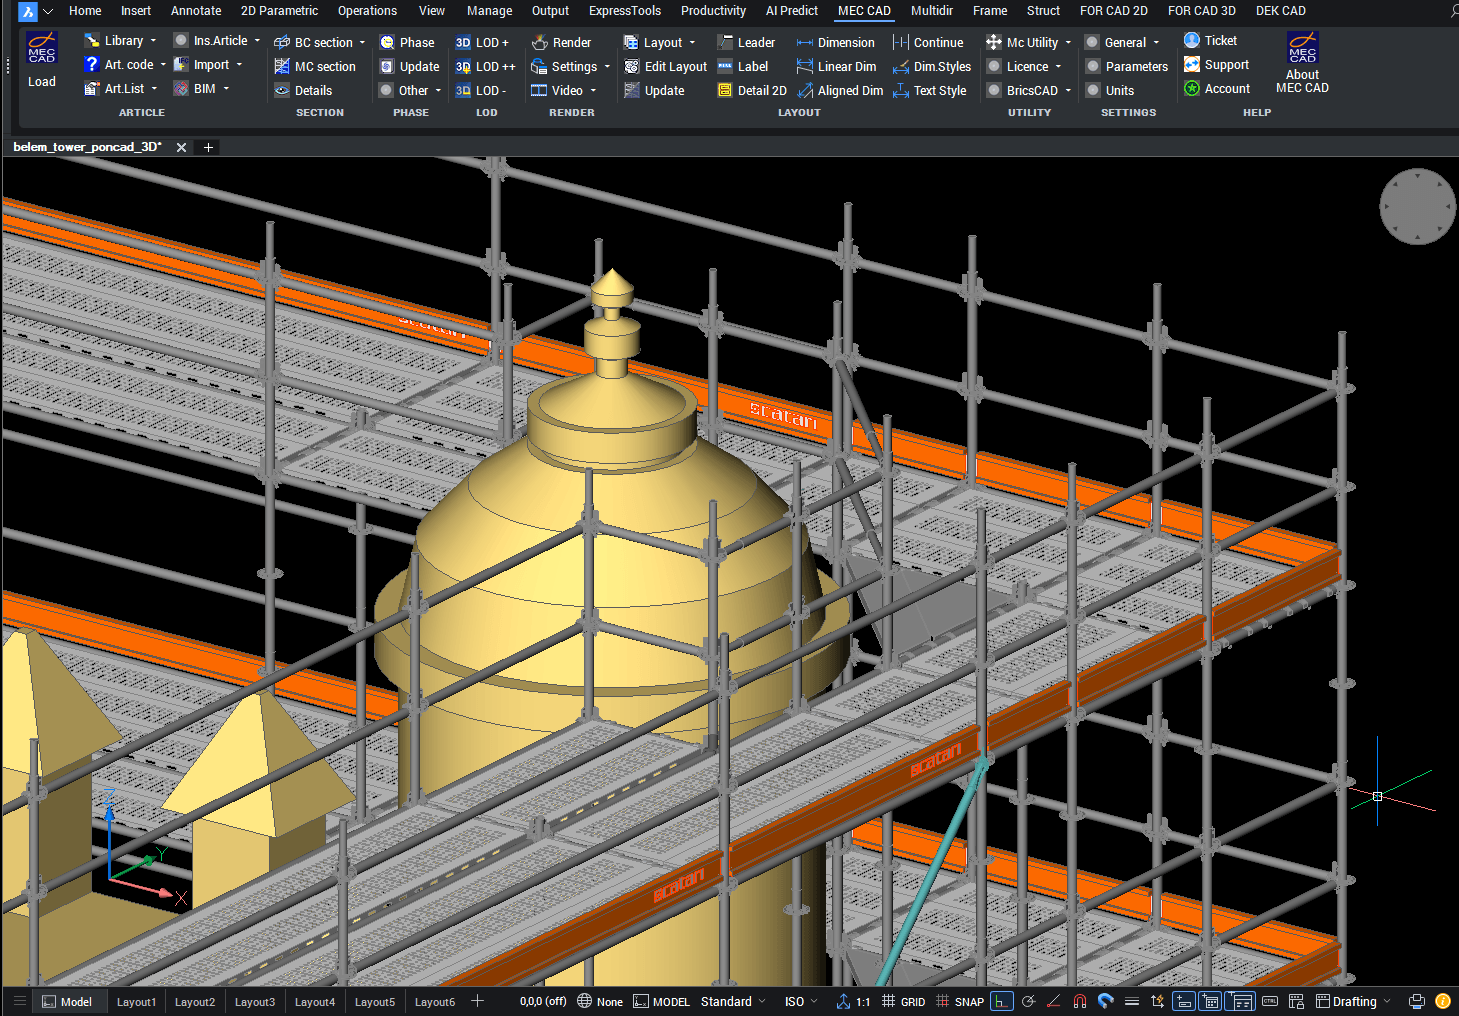Click the LOD ++ 3D icon

click(x=463, y=66)
